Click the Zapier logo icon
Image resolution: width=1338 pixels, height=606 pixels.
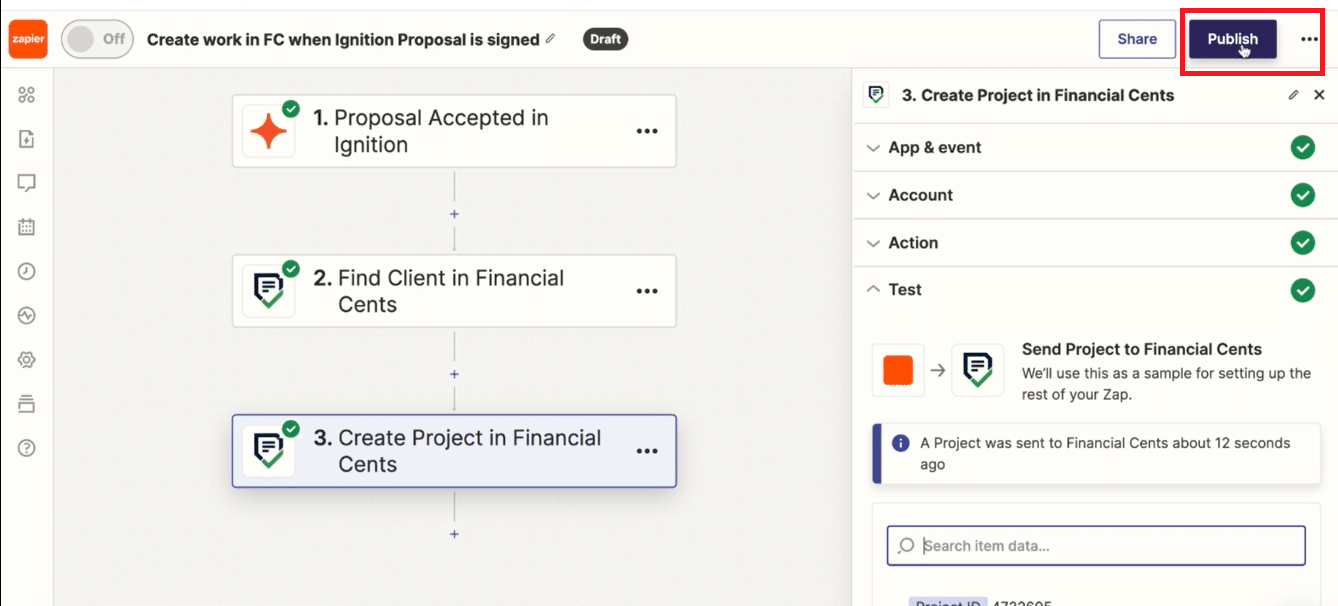[27, 39]
